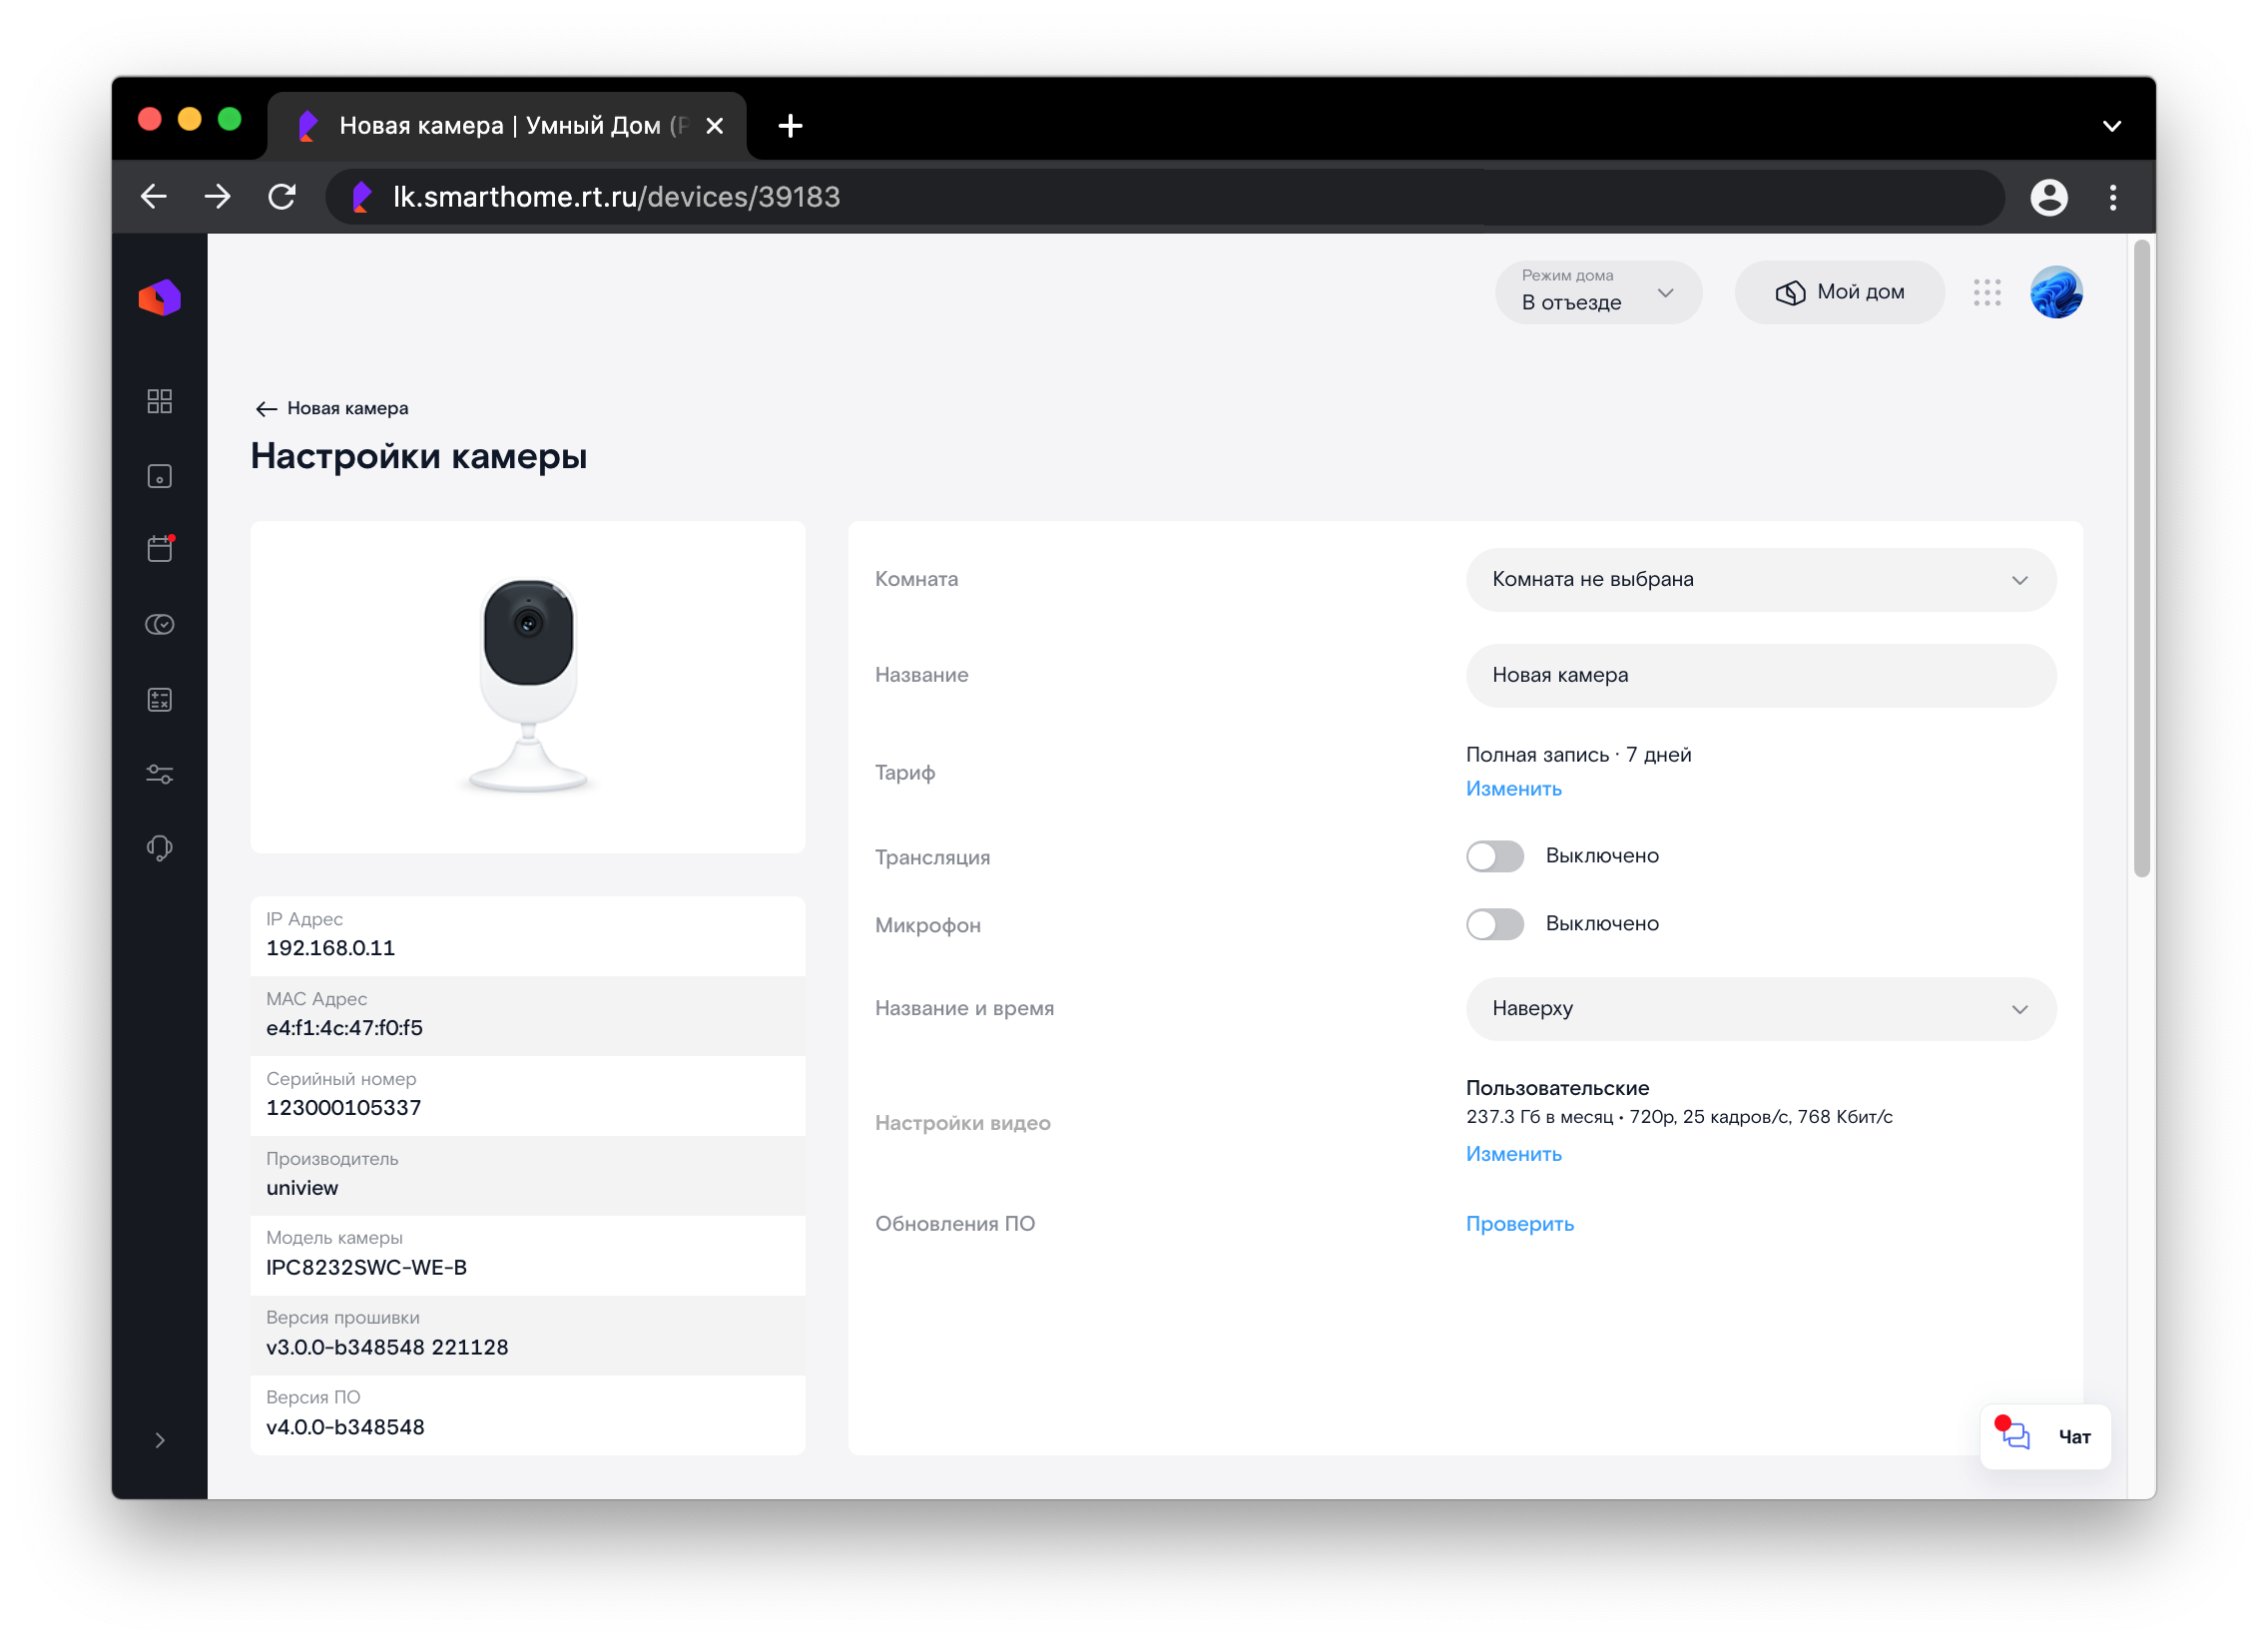
Task: Click the sliders settings icon in sidebar
Action: point(159,774)
